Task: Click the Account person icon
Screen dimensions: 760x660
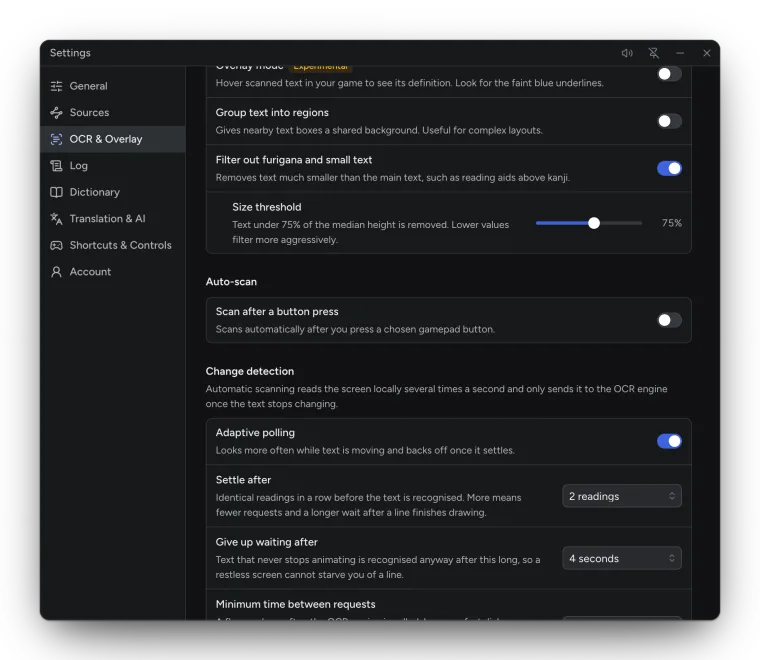Action: tap(56, 272)
